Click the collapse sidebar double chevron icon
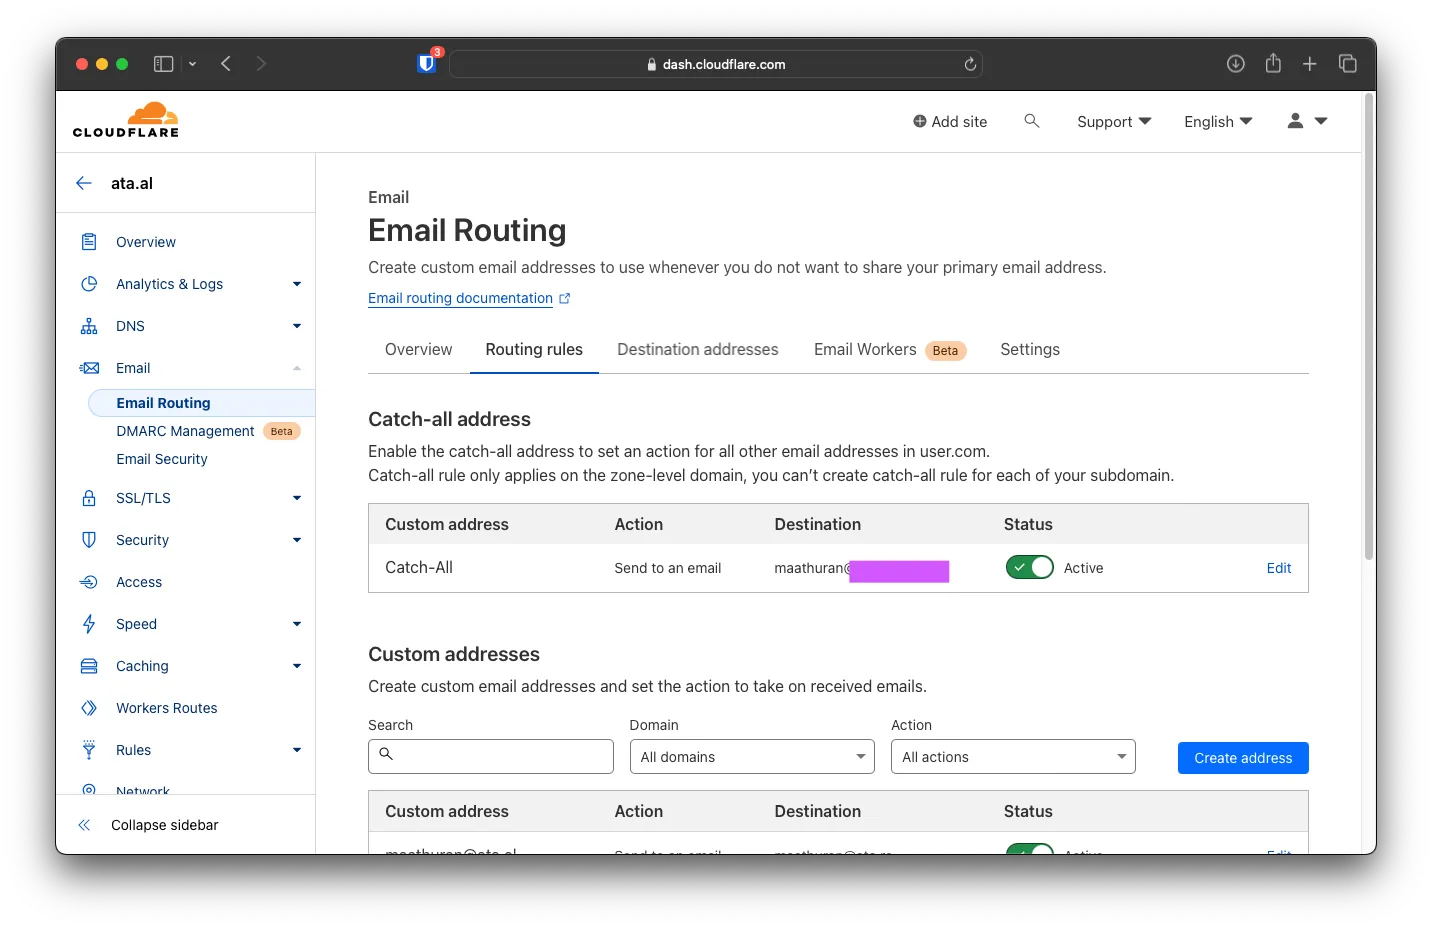 pyautogui.click(x=84, y=825)
